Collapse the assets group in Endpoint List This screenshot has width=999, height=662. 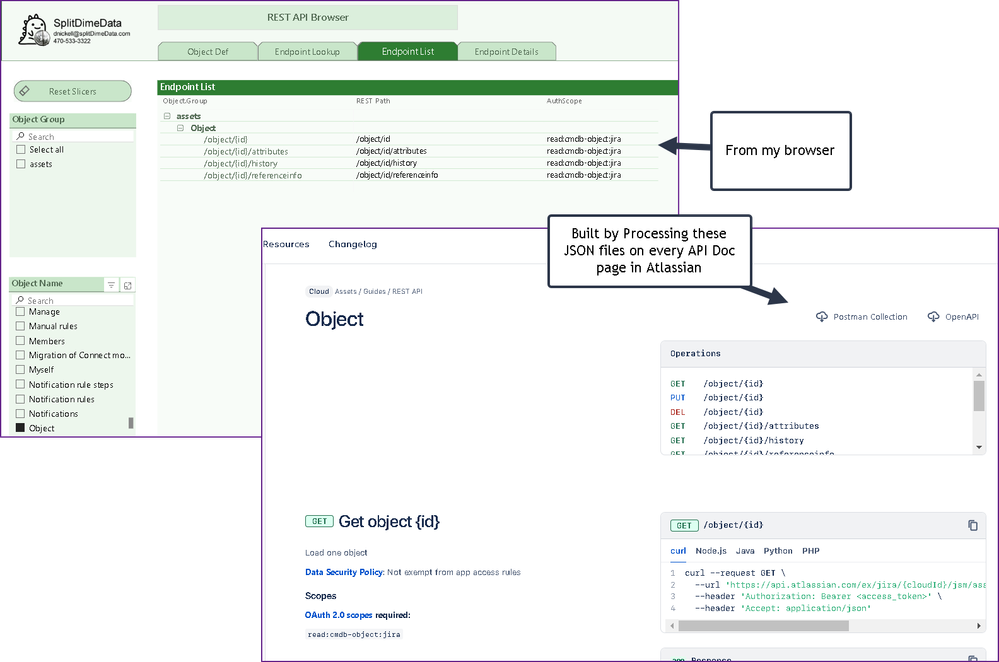click(167, 116)
